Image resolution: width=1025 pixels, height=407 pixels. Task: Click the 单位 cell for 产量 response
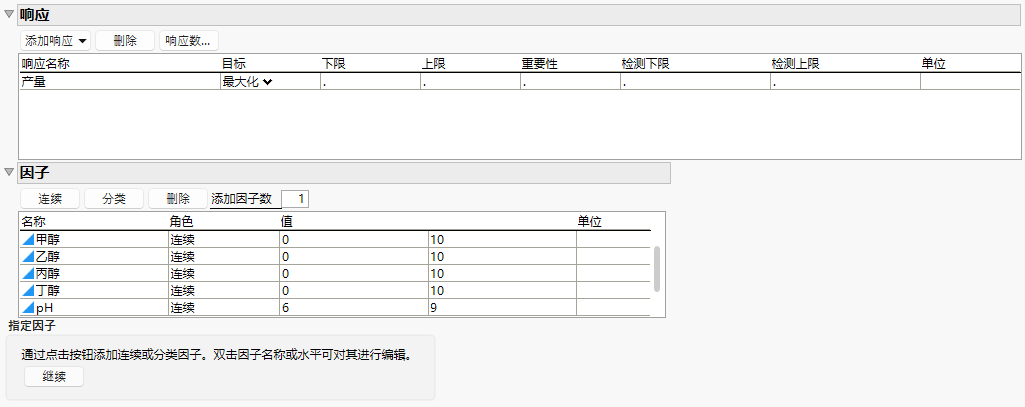969,82
